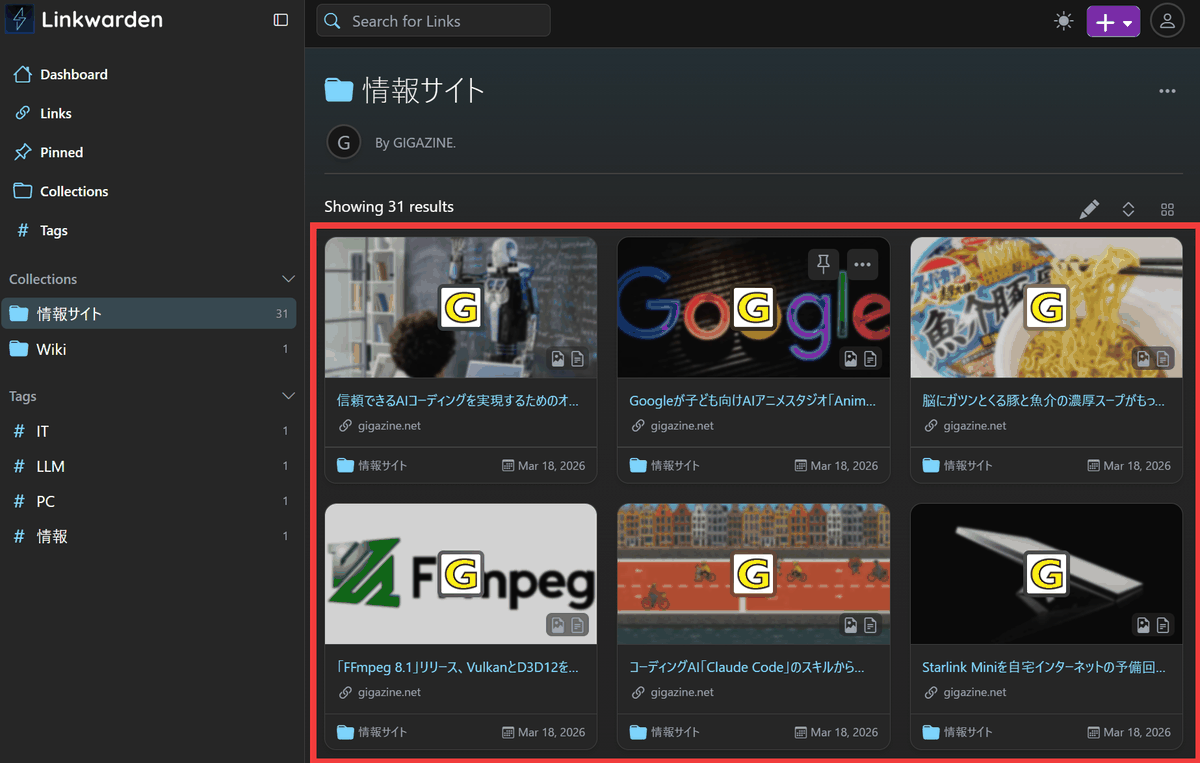The image size is (1200, 763).
Task: Open the view layout grid icon
Action: (x=1167, y=209)
